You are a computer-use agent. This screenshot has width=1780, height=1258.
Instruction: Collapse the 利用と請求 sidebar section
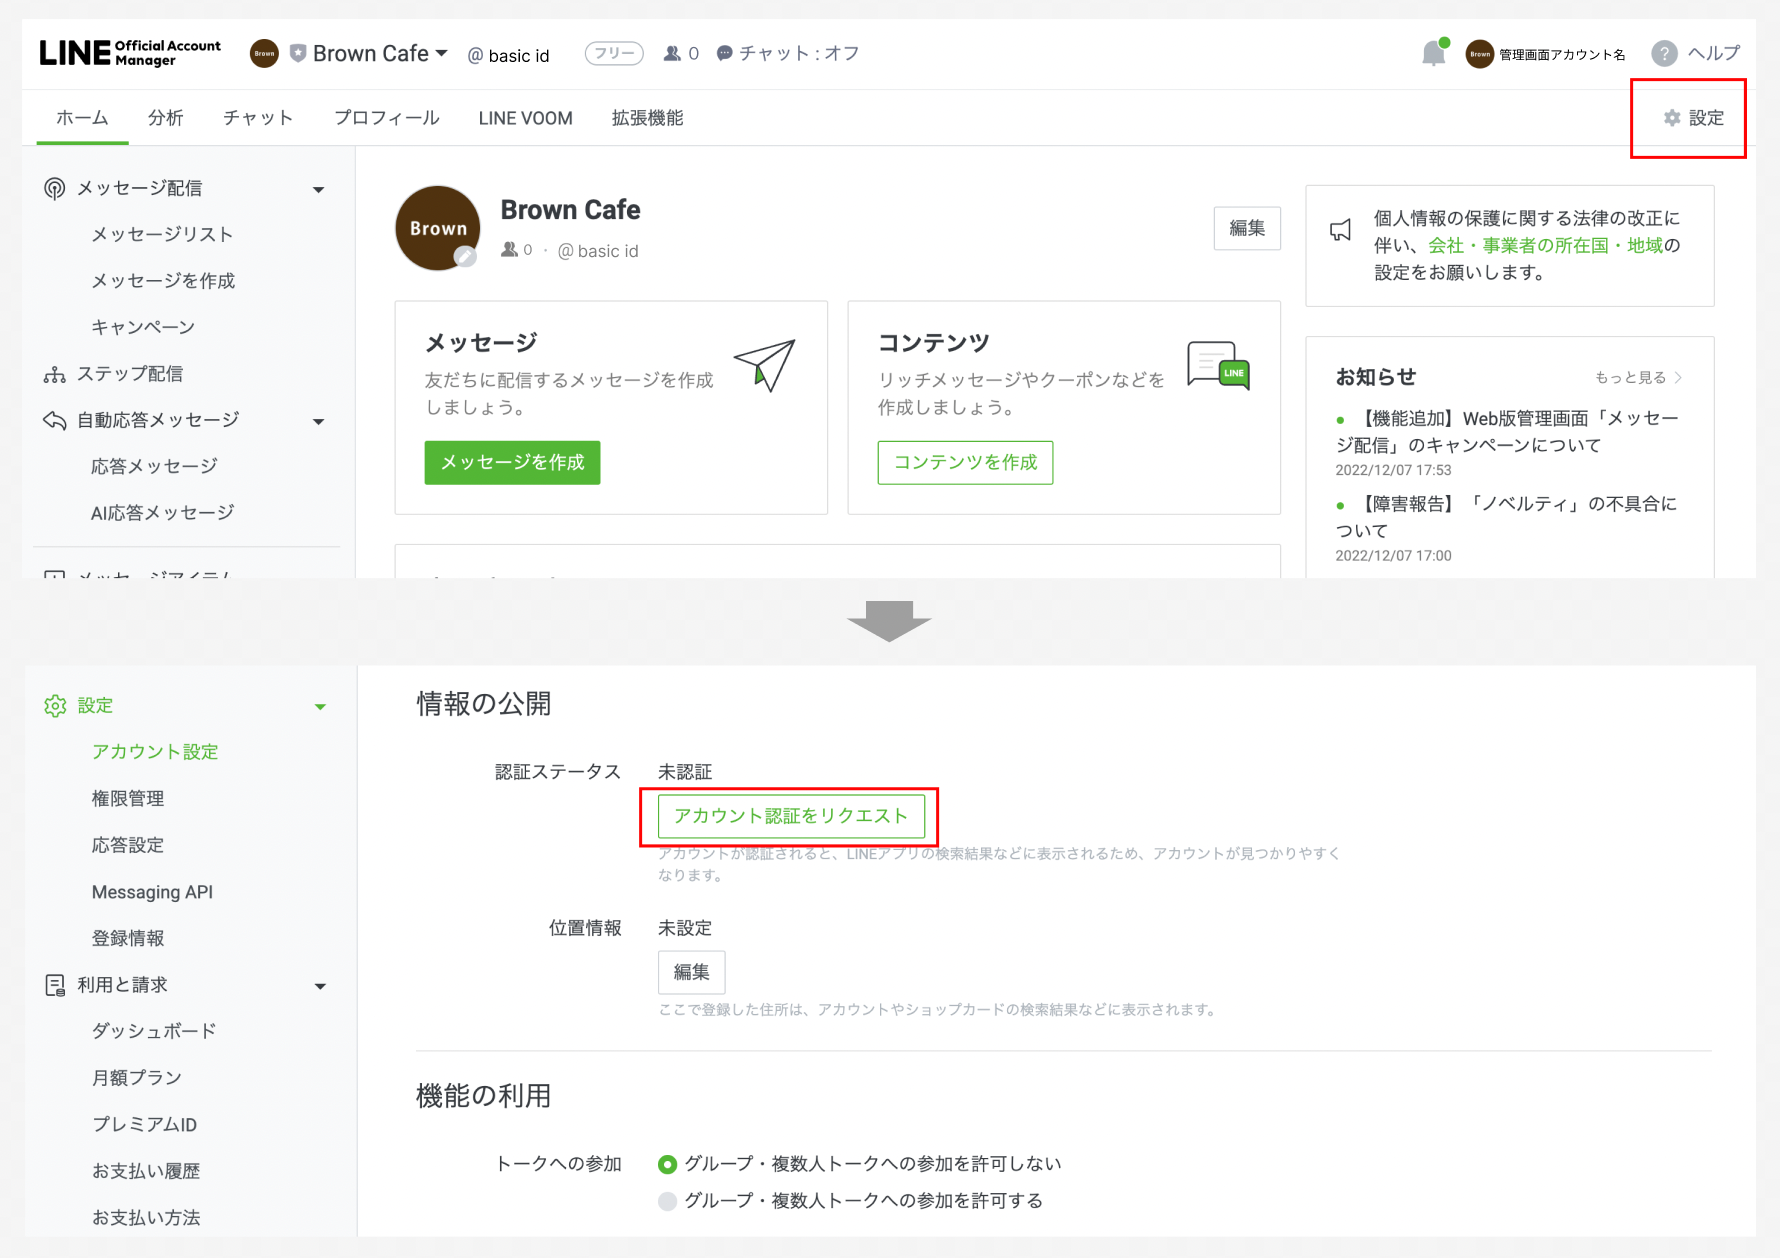pos(320,986)
